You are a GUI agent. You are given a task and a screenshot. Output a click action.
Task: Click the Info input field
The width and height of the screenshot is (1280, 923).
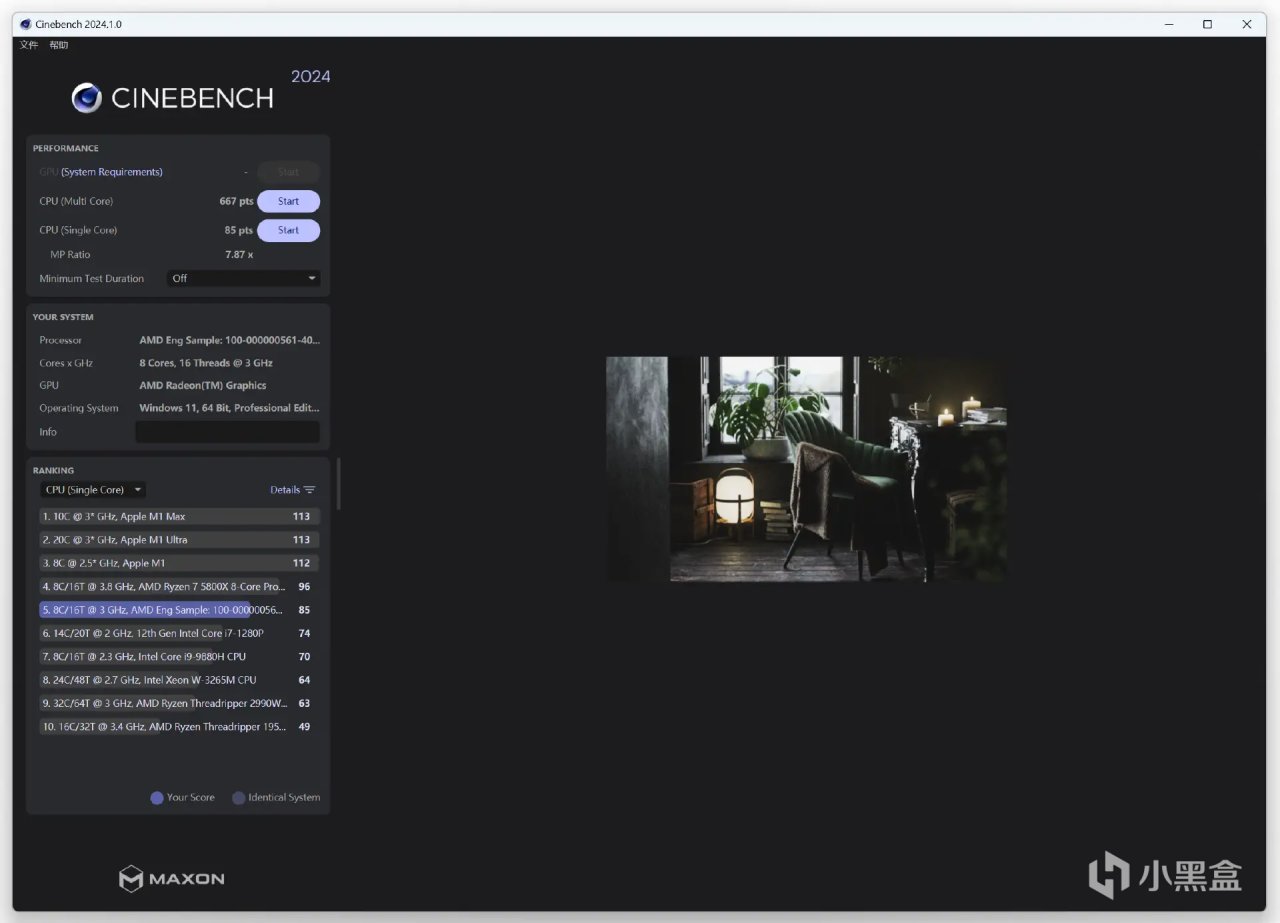click(227, 432)
